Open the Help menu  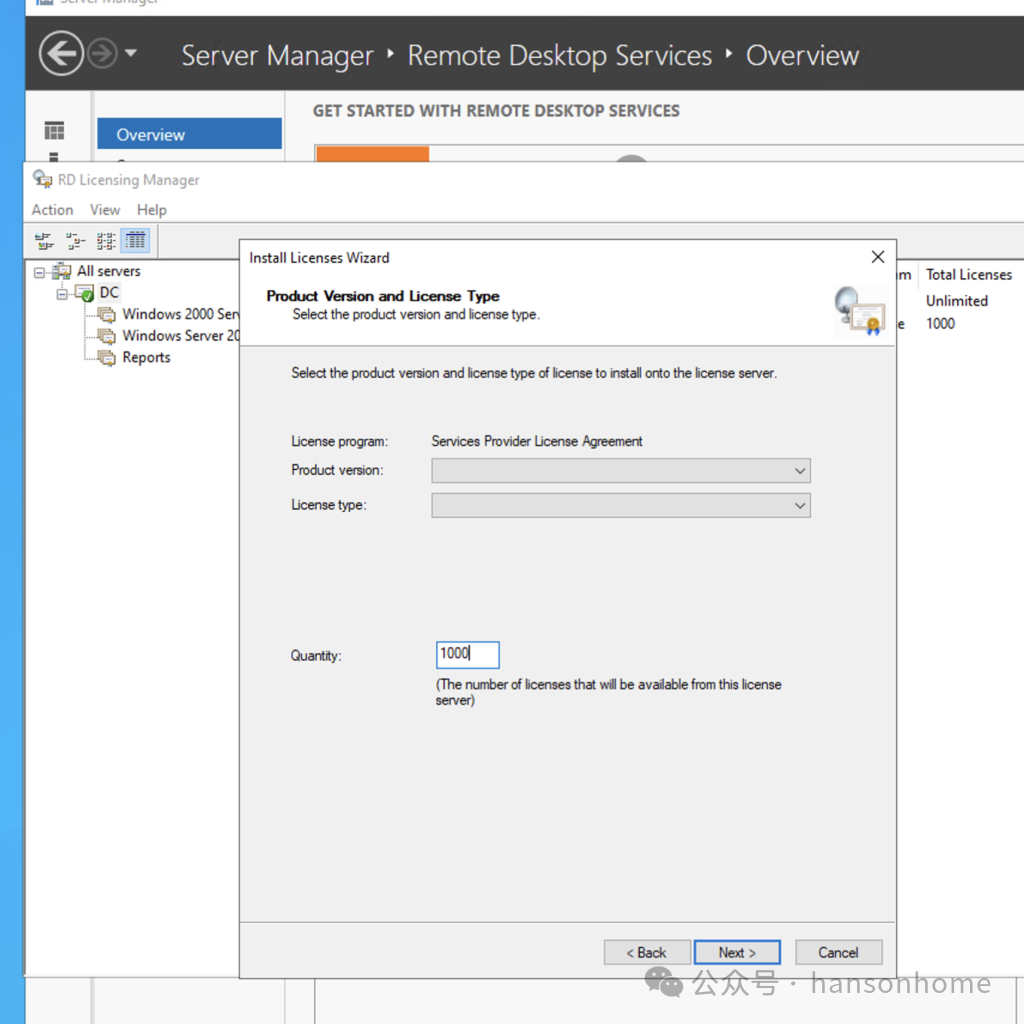152,210
